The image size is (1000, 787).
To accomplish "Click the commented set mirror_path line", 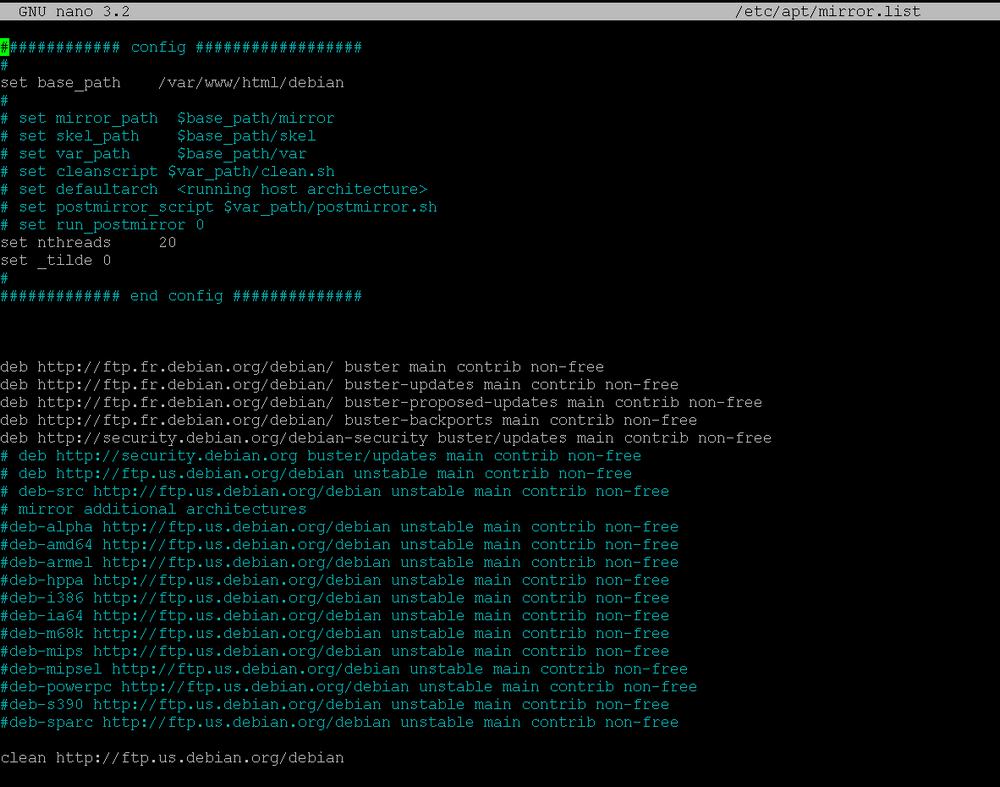I will click(x=165, y=117).
